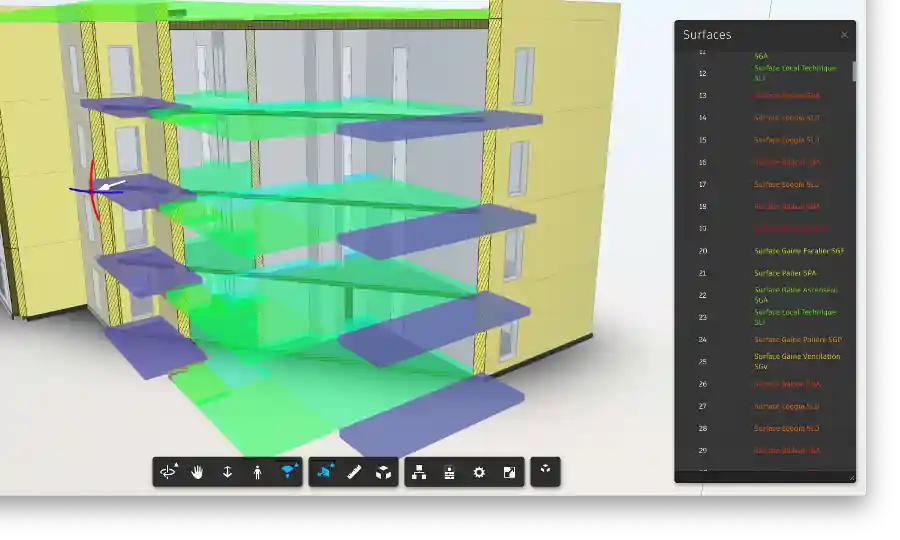Click the Surfaces panel vertical scrollbar
Image resolution: width=900 pixels, height=540 pixels.
pos(853,71)
